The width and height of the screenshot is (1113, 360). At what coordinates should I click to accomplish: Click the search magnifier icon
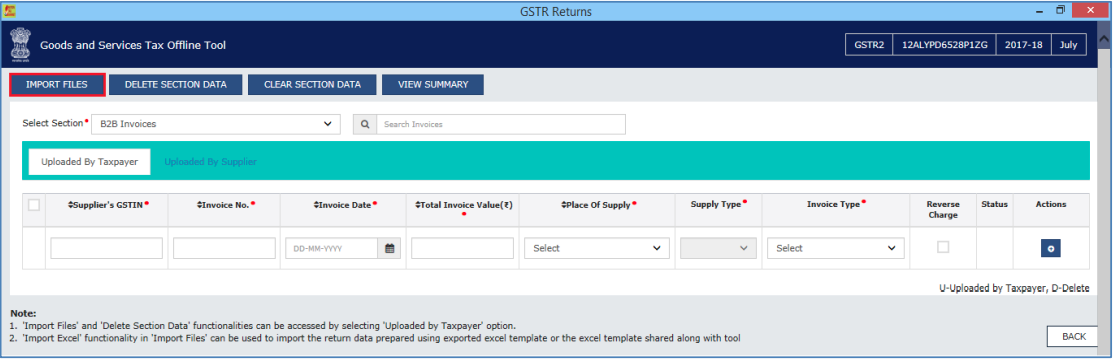click(x=365, y=124)
